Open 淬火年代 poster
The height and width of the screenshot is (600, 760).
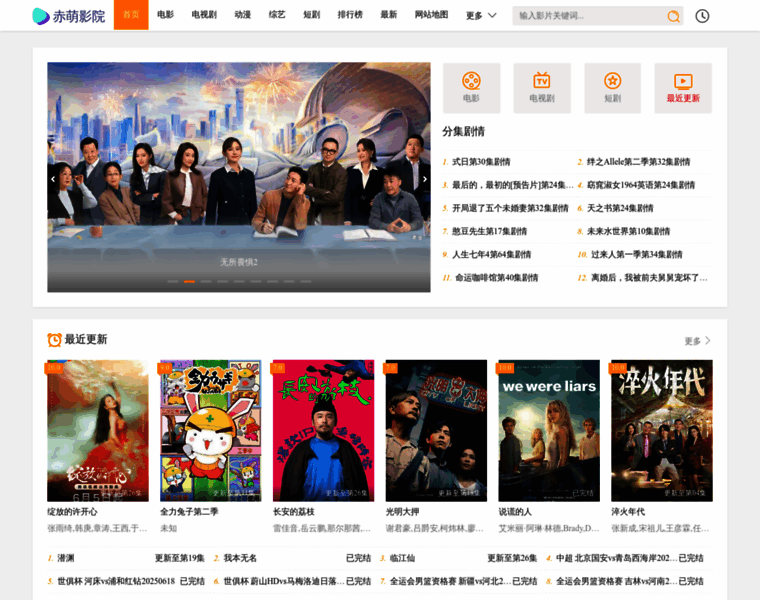(662, 430)
